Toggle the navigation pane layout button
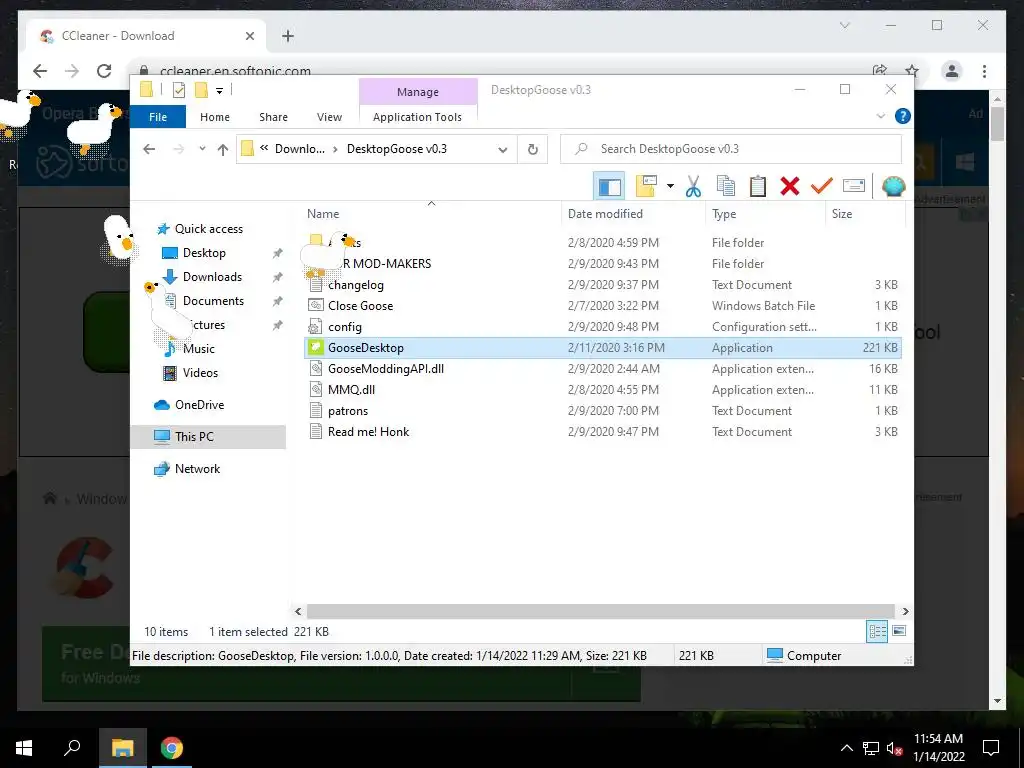The width and height of the screenshot is (1024, 768). tap(609, 187)
